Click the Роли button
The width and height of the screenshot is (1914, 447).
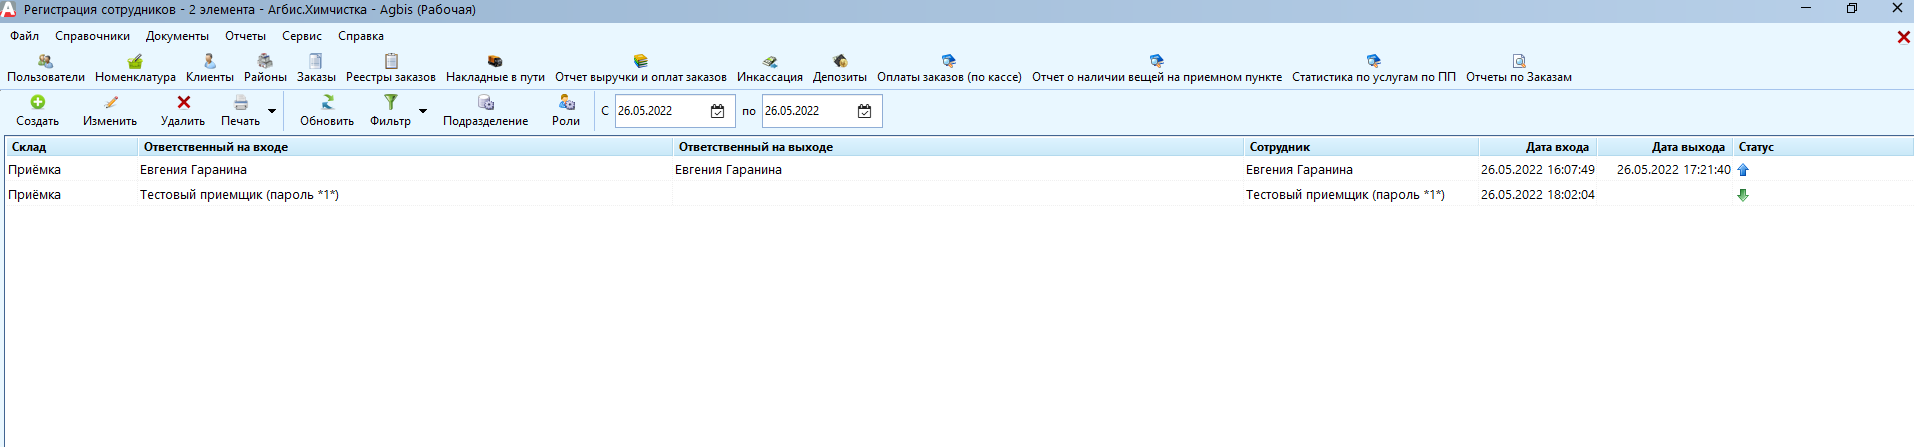566,110
